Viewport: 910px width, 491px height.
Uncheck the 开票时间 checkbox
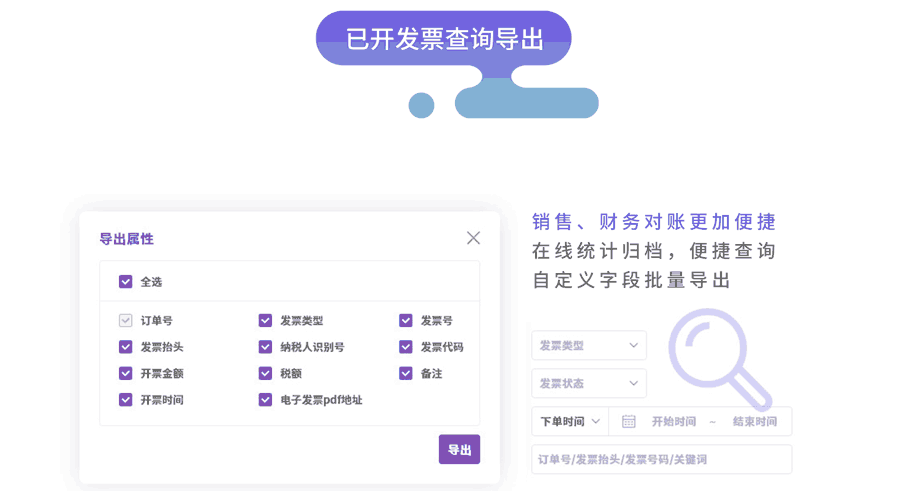[125, 400]
